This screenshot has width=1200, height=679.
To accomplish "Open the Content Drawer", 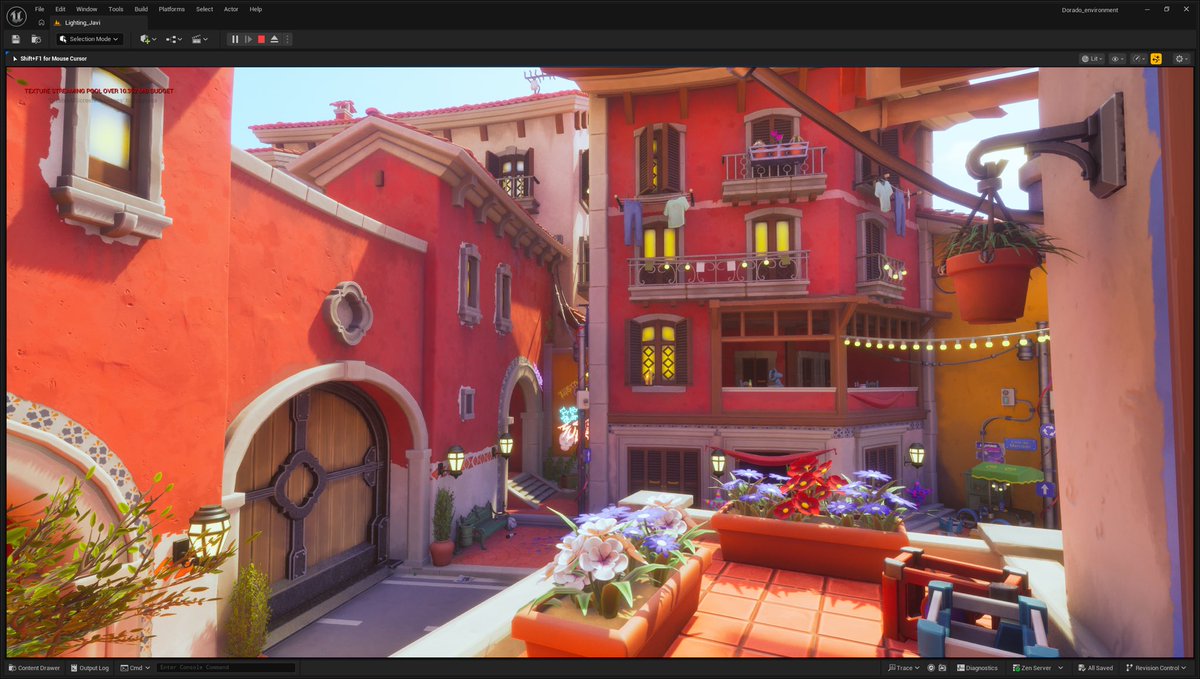I will pos(33,667).
